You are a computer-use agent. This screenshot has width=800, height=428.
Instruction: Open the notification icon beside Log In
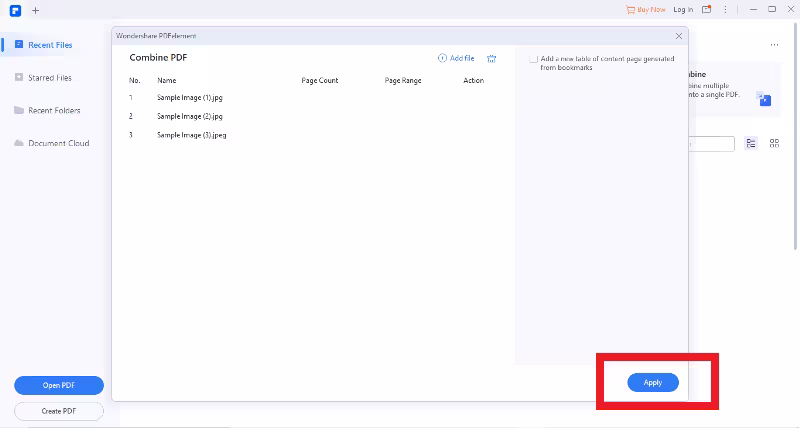point(707,10)
